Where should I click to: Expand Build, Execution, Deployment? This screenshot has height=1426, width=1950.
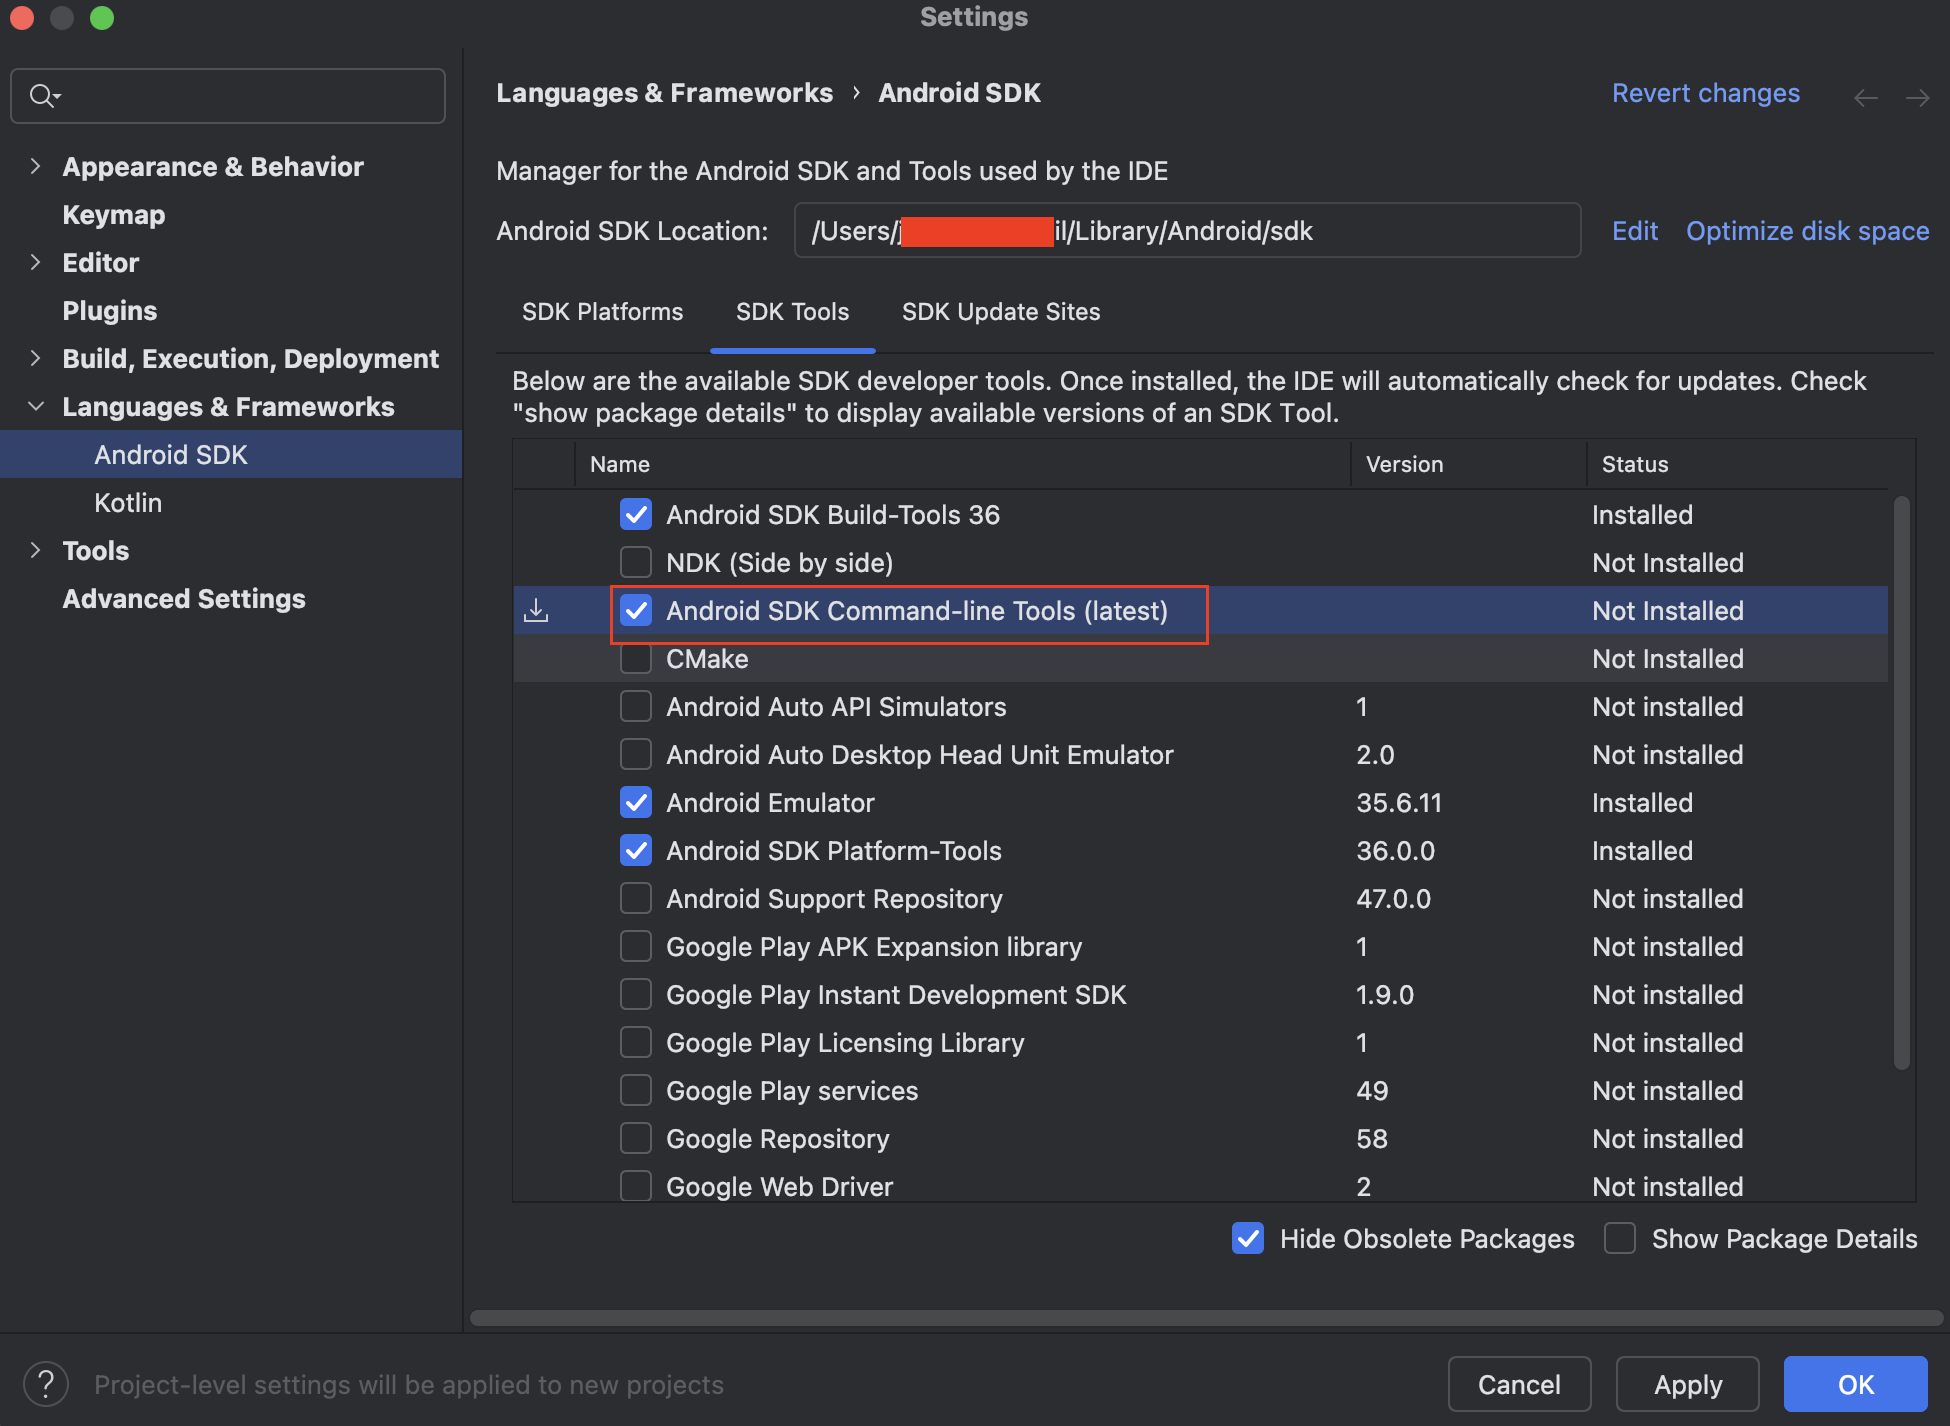[36, 358]
